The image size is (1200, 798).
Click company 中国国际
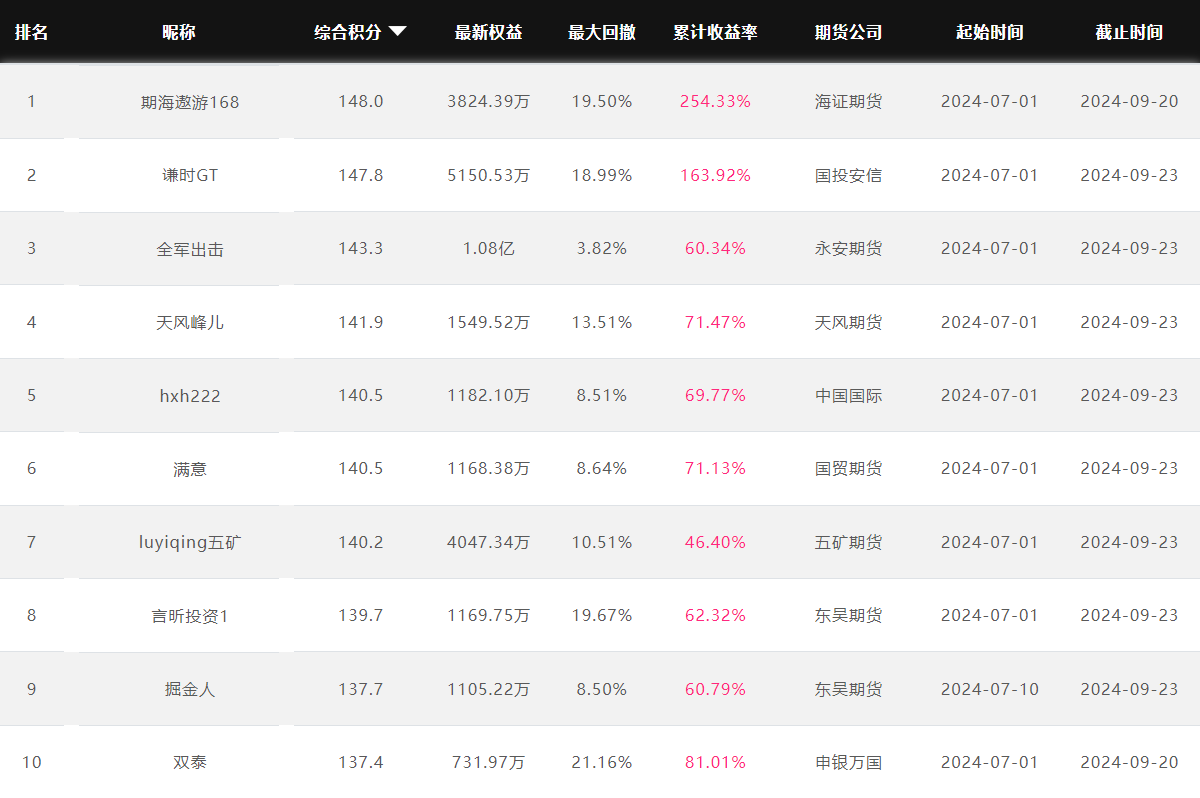coord(848,396)
